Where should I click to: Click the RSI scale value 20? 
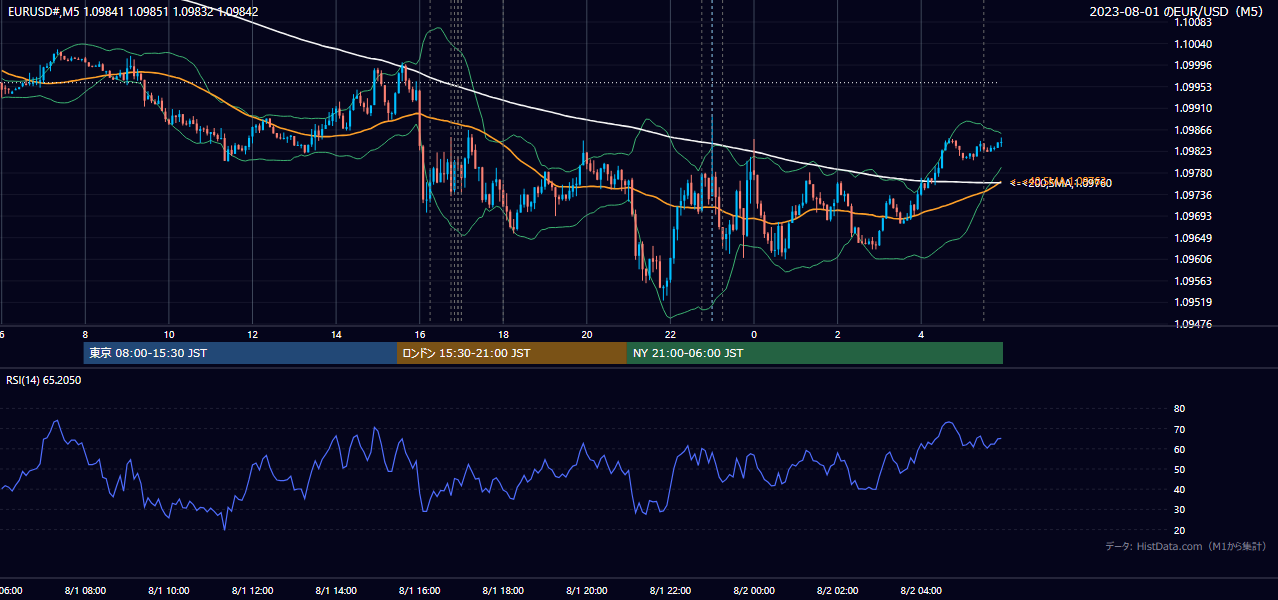tap(1179, 530)
